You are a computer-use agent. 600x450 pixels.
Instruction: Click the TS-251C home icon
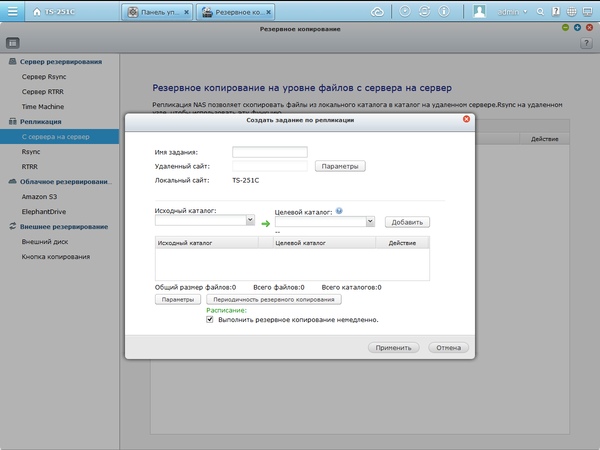[37, 12]
